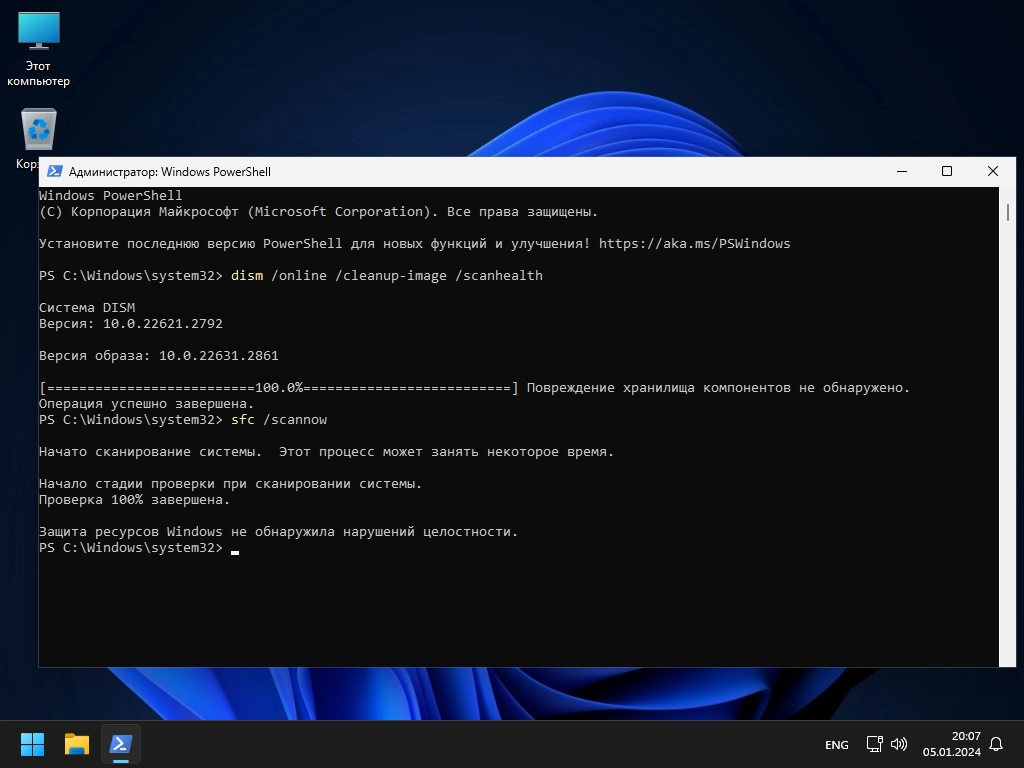Screen dimensions: 1024x768
Task: Open the Windows Start menu
Action: 32,744
